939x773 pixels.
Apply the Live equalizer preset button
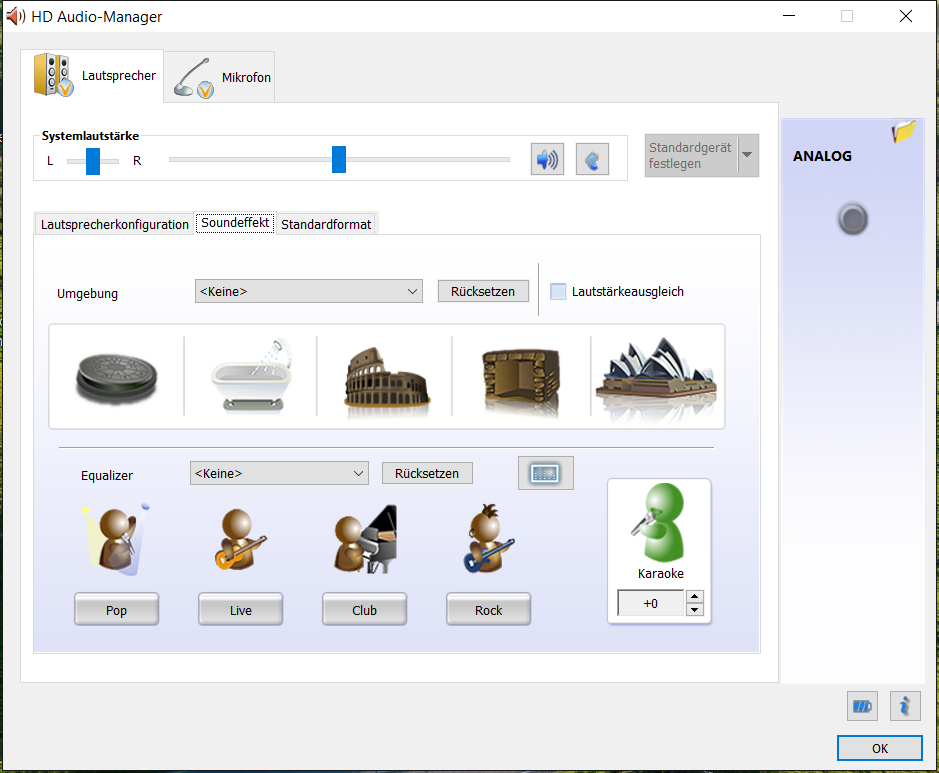(241, 610)
